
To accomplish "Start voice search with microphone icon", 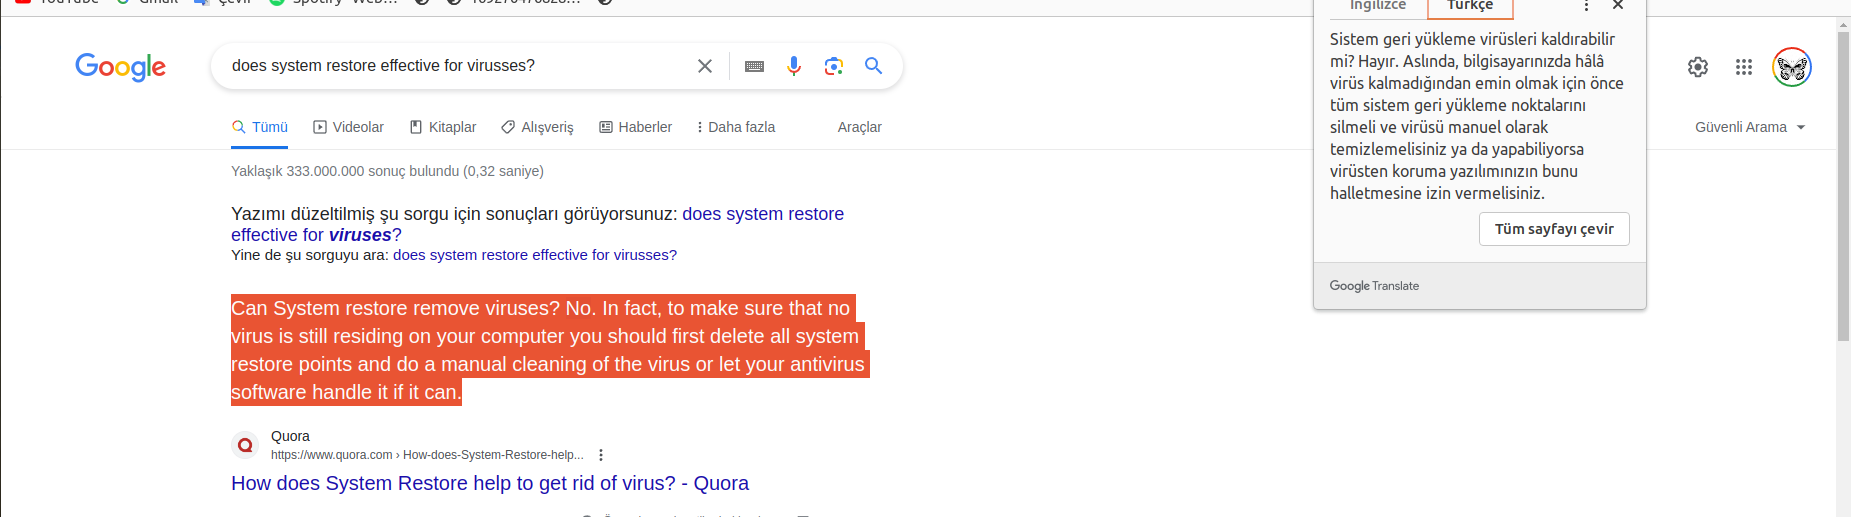I will tap(794, 66).
